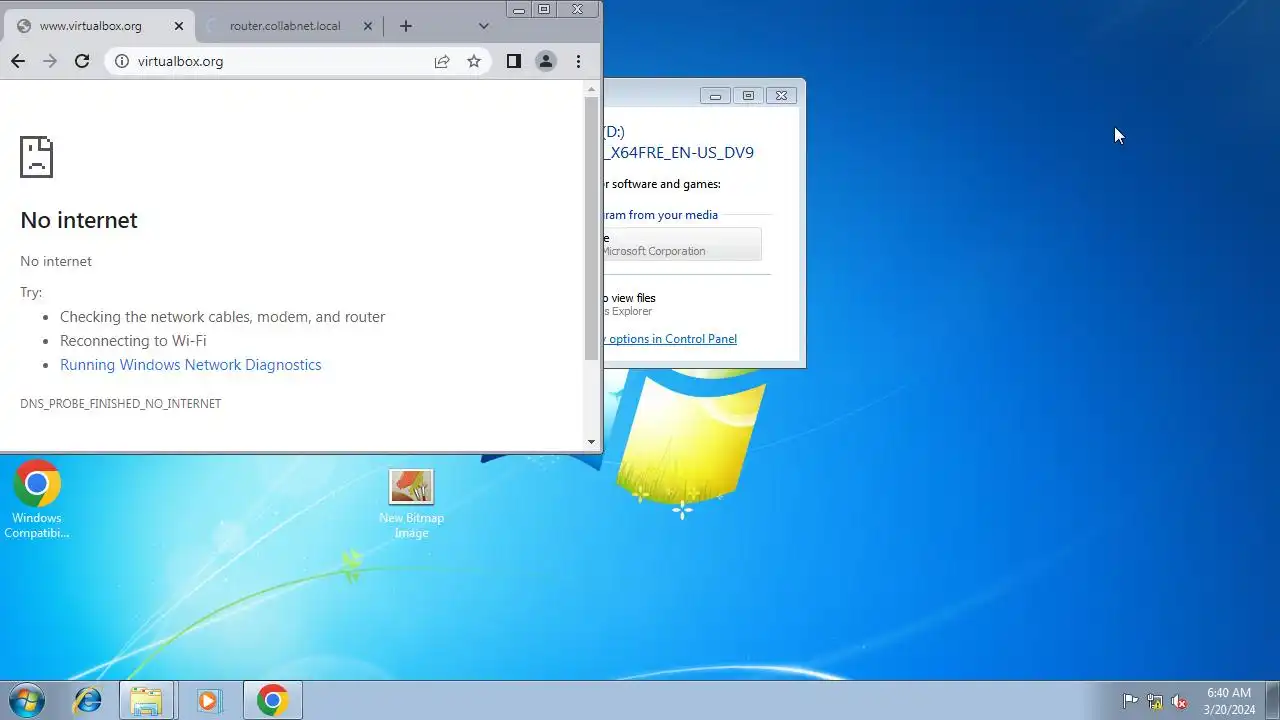Screen dimensions: 1280x720
Task: Switch to the router.collabnet.local tab
Action: (285, 26)
